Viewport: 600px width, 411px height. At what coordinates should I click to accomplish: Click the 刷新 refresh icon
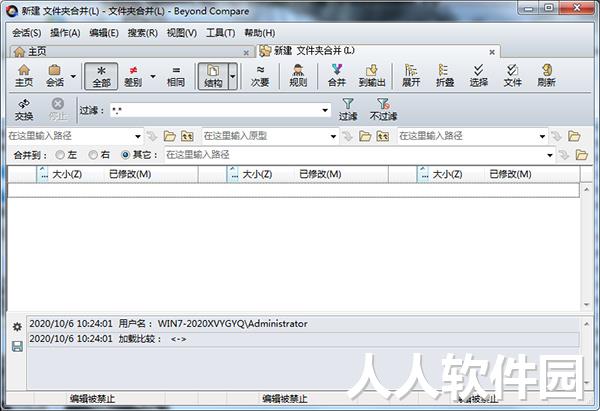(546, 76)
